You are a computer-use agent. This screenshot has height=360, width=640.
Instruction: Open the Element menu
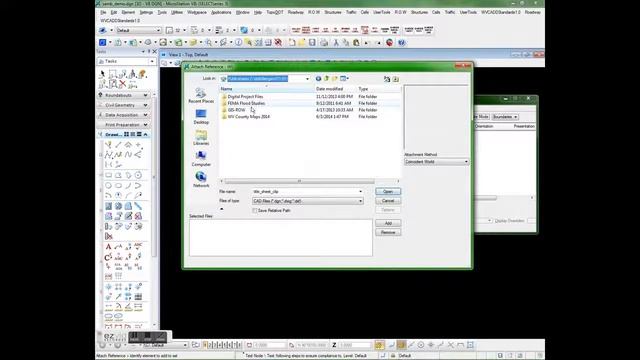tap(128, 12)
